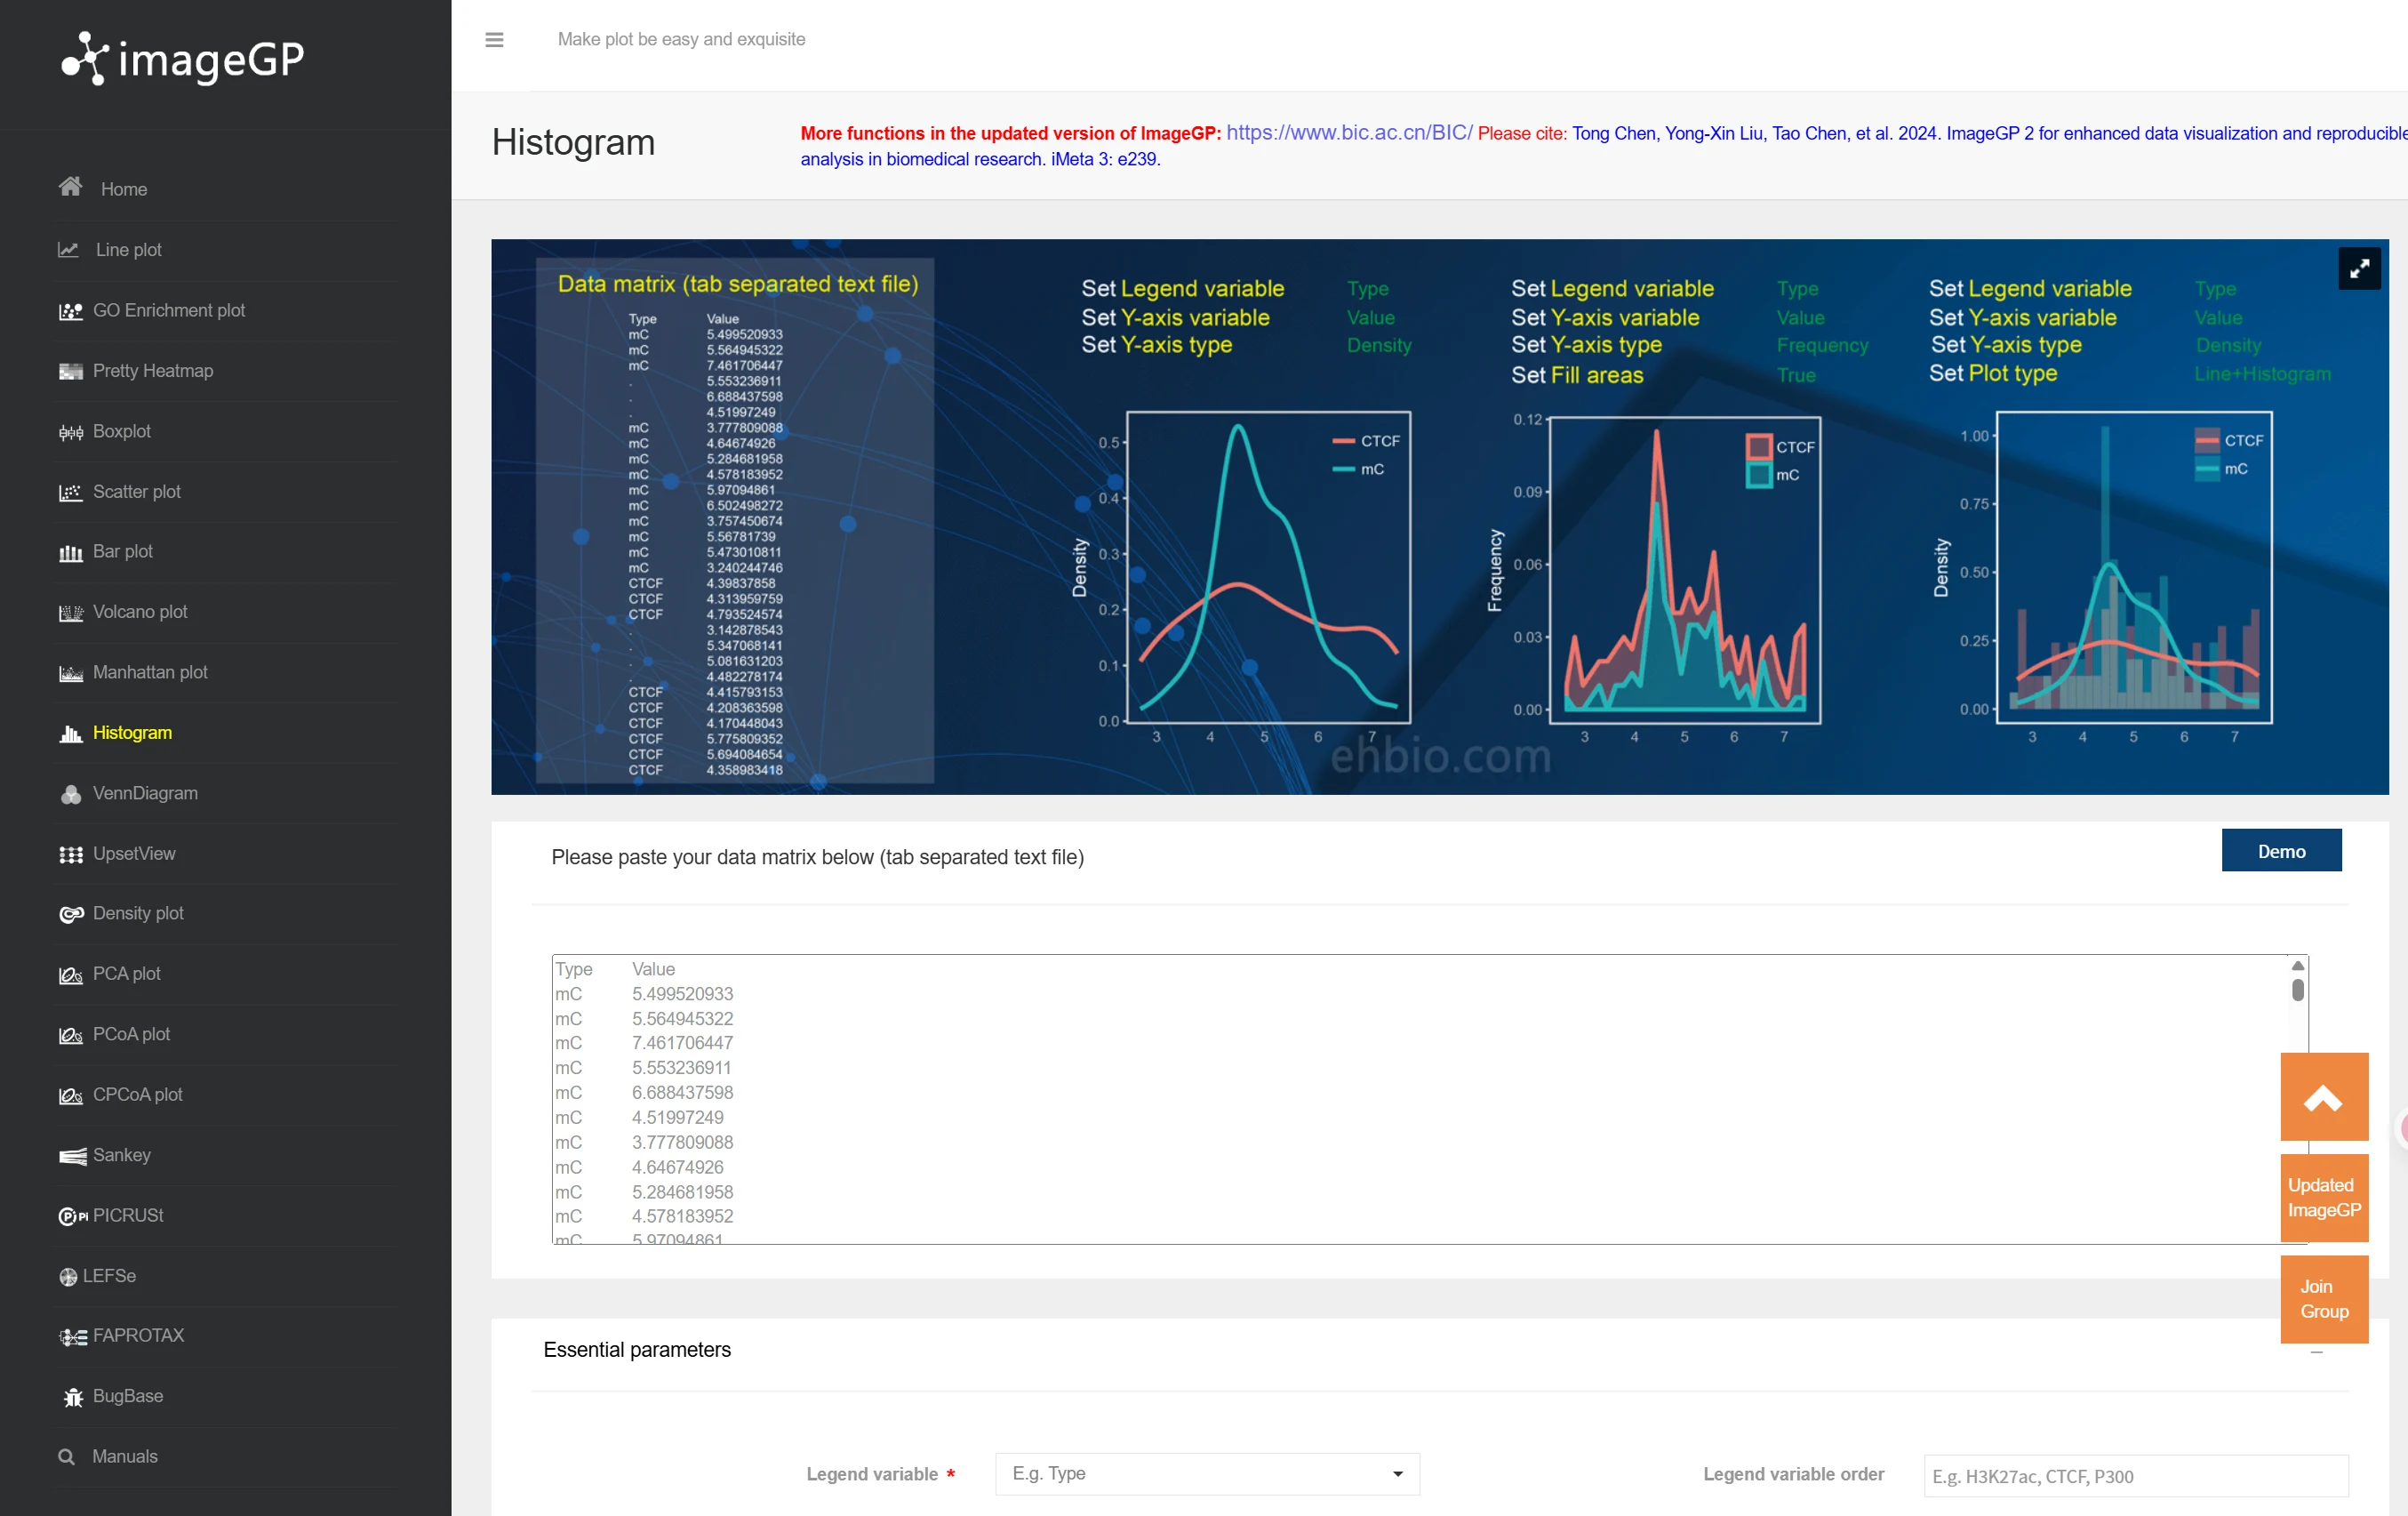Click the Legend variable order field
2408x1516 pixels.
tap(2135, 1476)
